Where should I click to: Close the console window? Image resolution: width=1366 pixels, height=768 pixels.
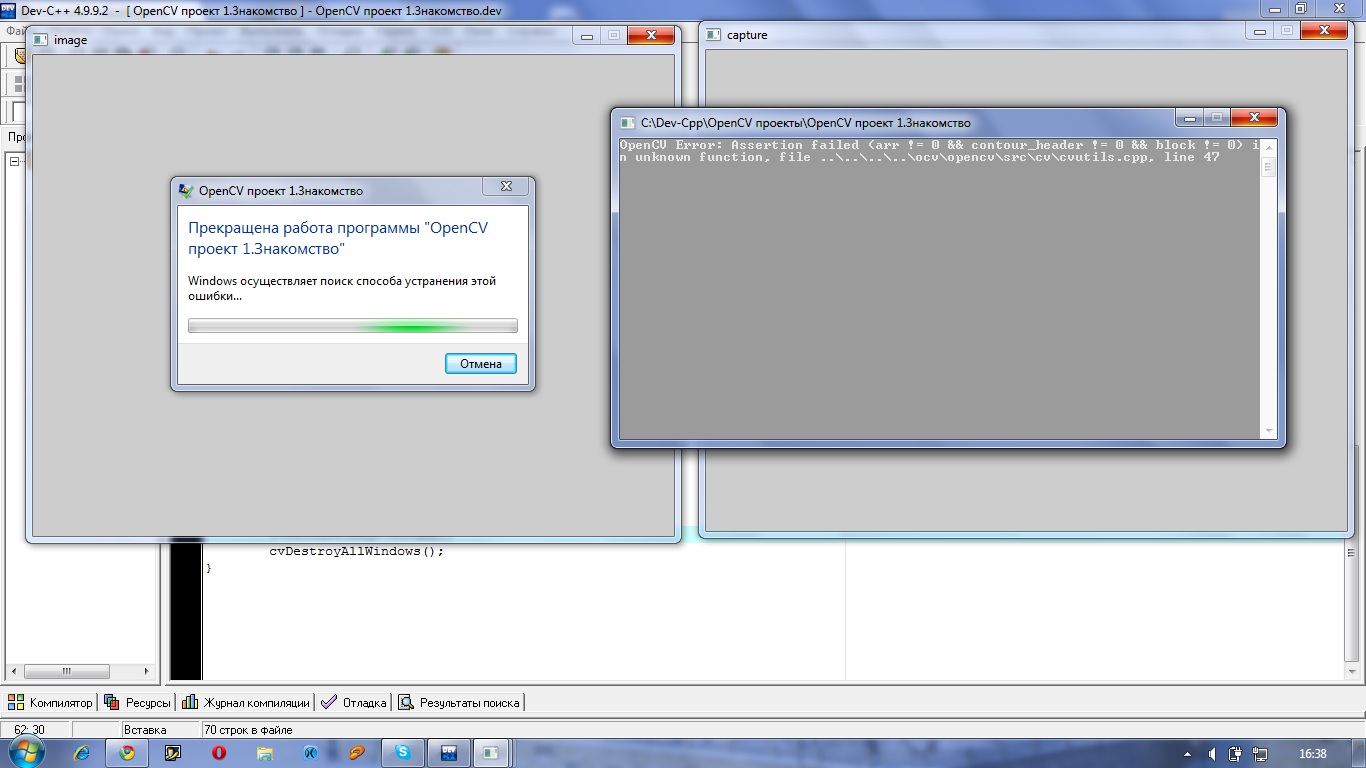(1253, 118)
